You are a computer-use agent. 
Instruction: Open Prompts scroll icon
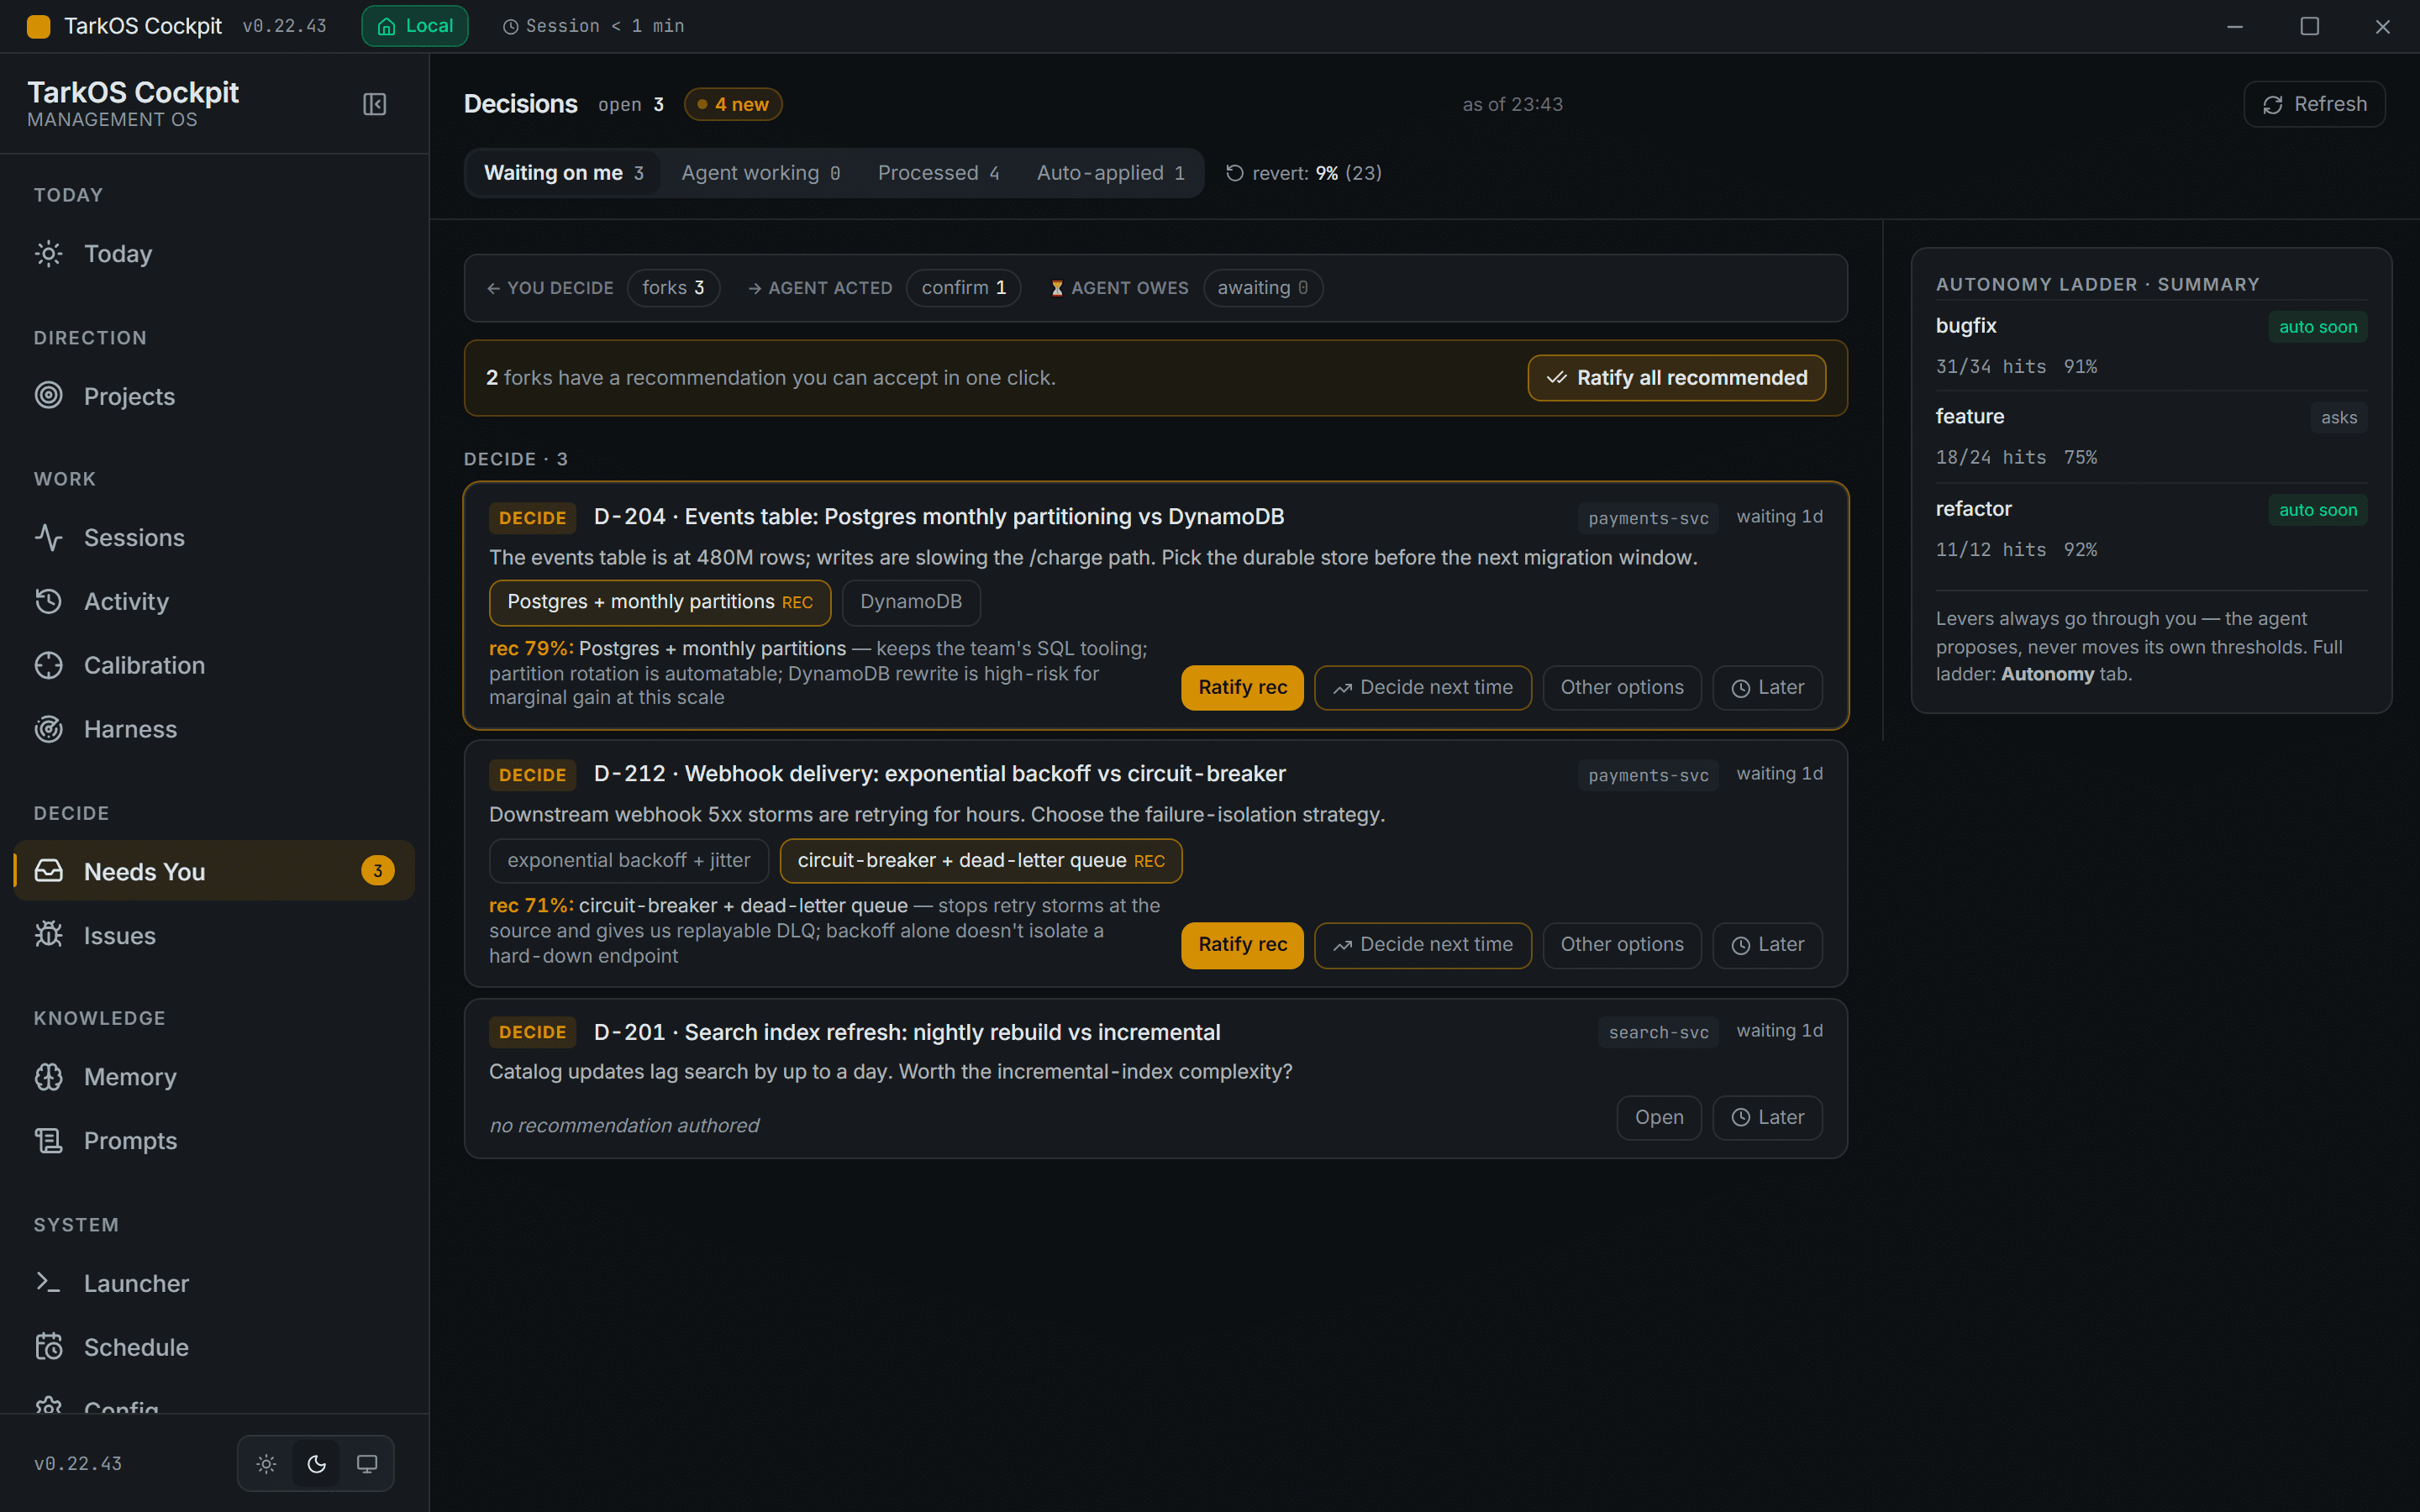coord(48,1141)
